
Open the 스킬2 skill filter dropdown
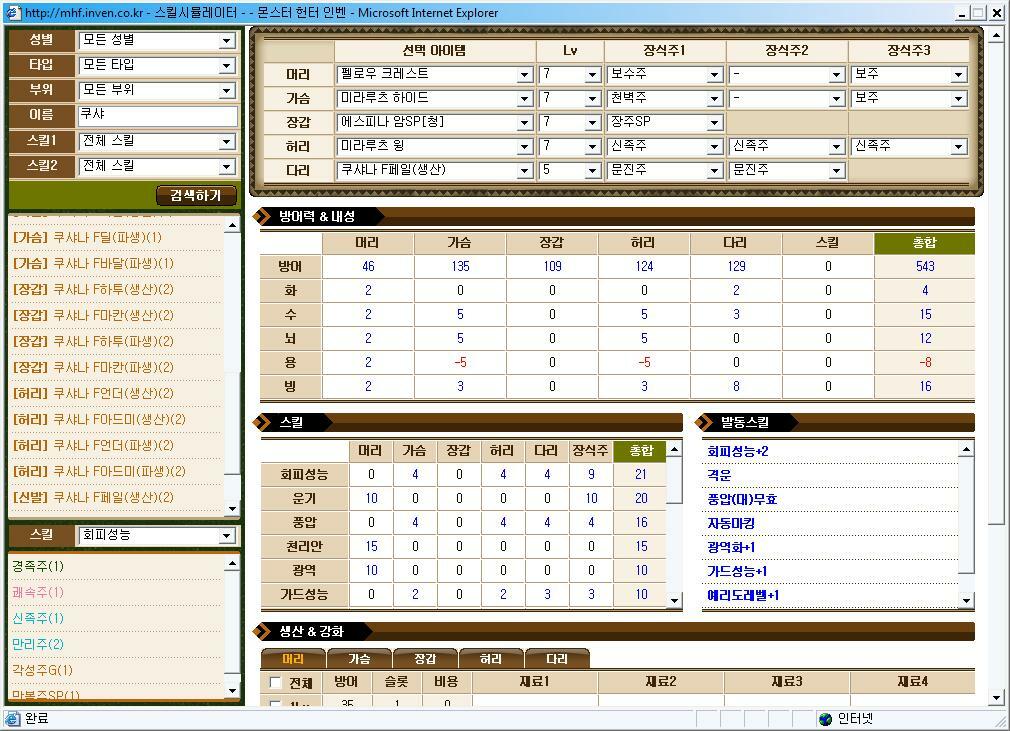(x=155, y=169)
